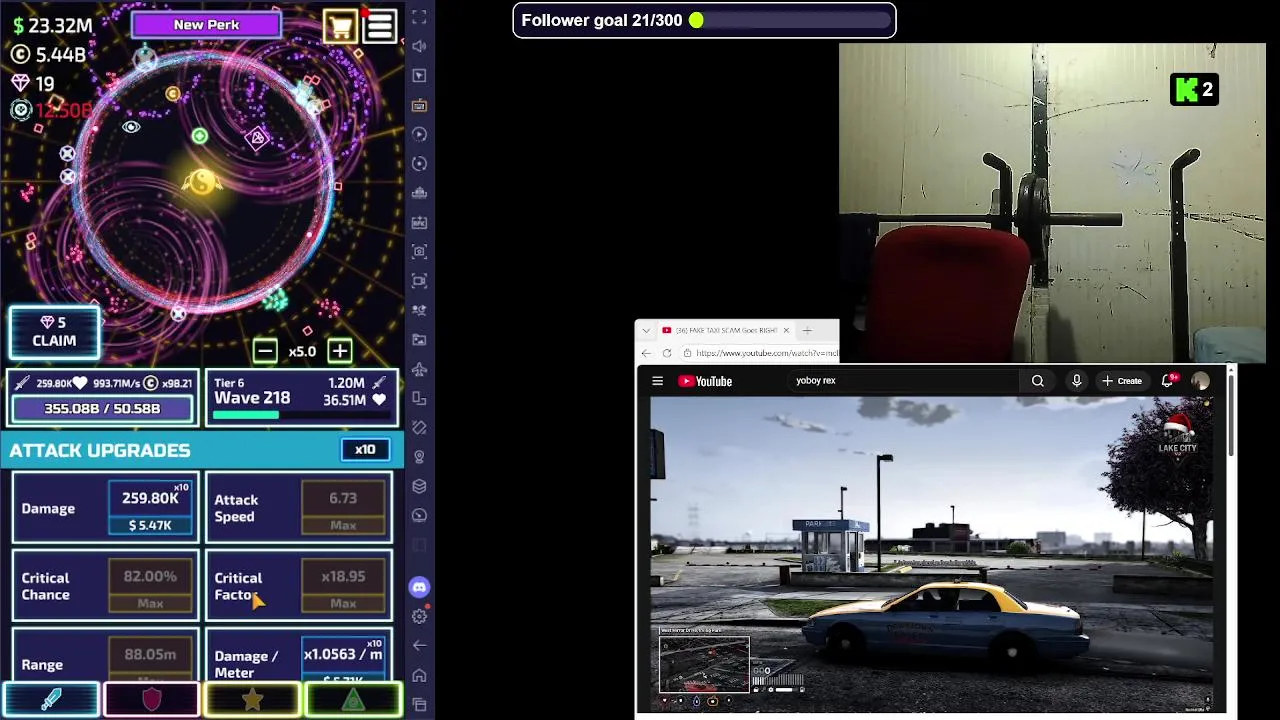Click the browser address bar URL
Image resolution: width=1280 pixels, height=720 pixels.
[765, 353]
